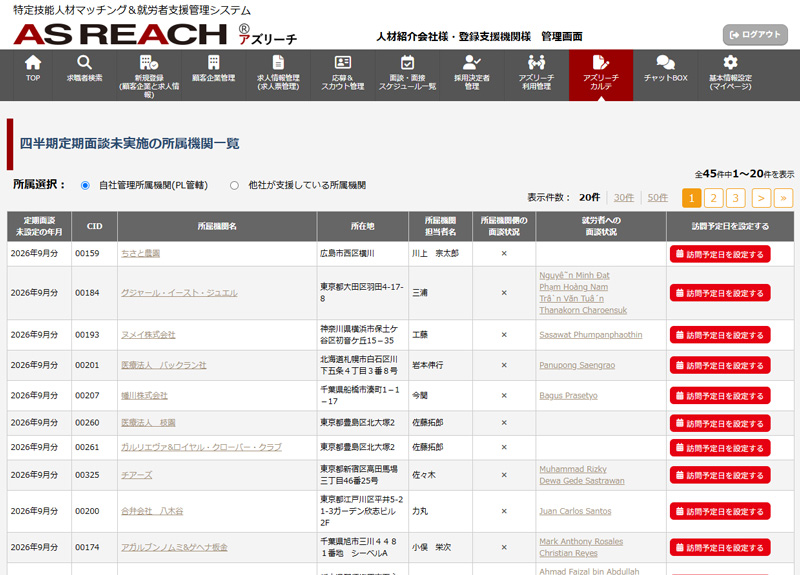Screen dimensions: 800x575
Task: Open worker Muhammad Rizky link
Action: click(x=573, y=469)
